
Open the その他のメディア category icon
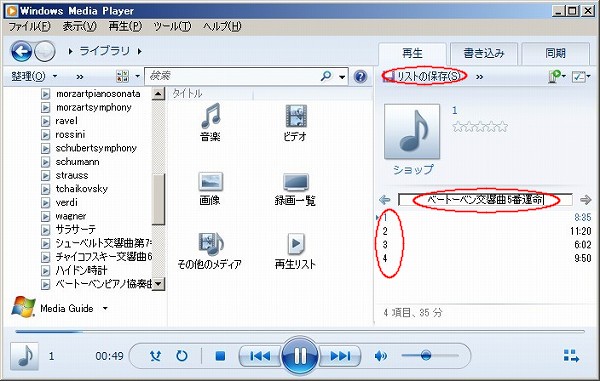pyautogui.click(x=210, y=244)
